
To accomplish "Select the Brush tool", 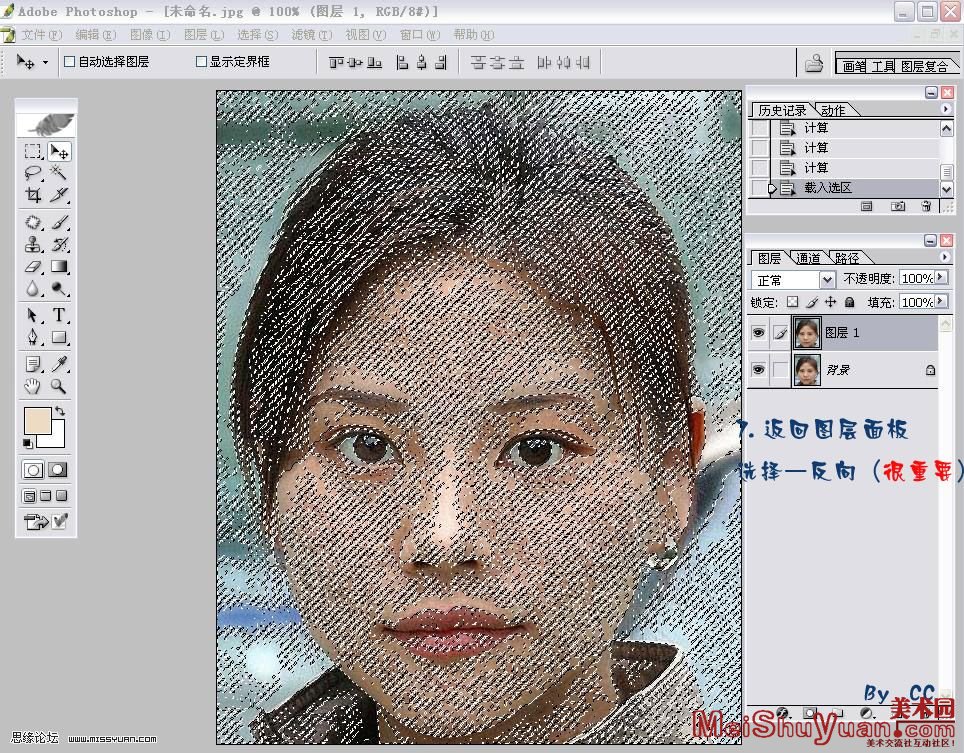I will point(59,222).
